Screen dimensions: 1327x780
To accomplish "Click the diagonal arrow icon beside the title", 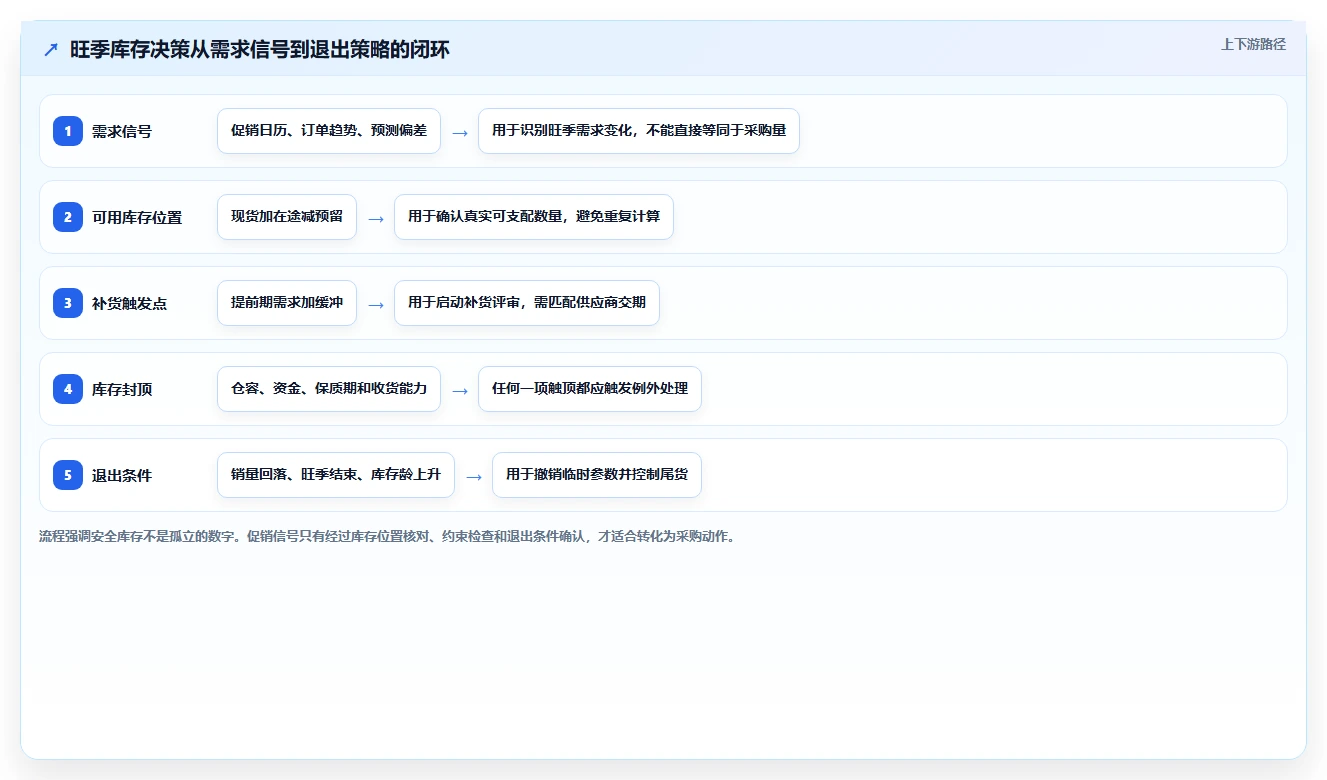I will [51, 50].
